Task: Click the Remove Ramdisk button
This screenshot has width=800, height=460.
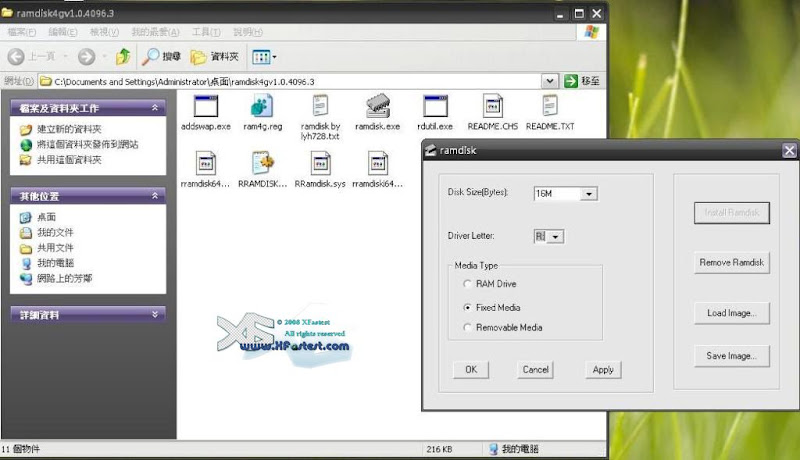Action: point(732,263)
